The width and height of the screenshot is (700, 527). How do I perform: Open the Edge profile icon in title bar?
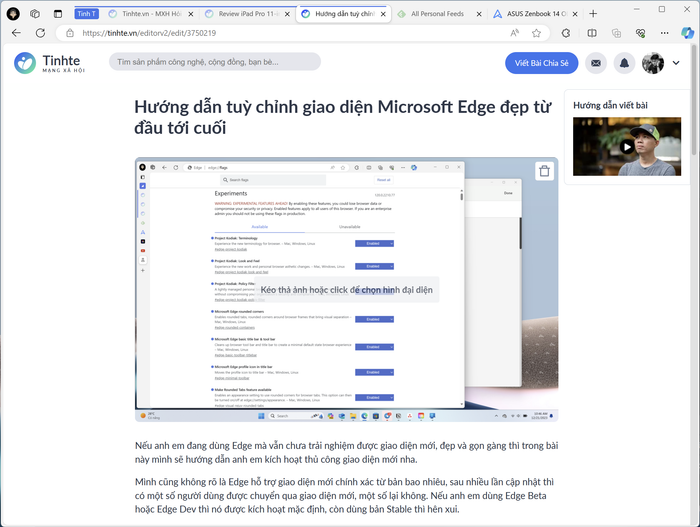[13, 14]
